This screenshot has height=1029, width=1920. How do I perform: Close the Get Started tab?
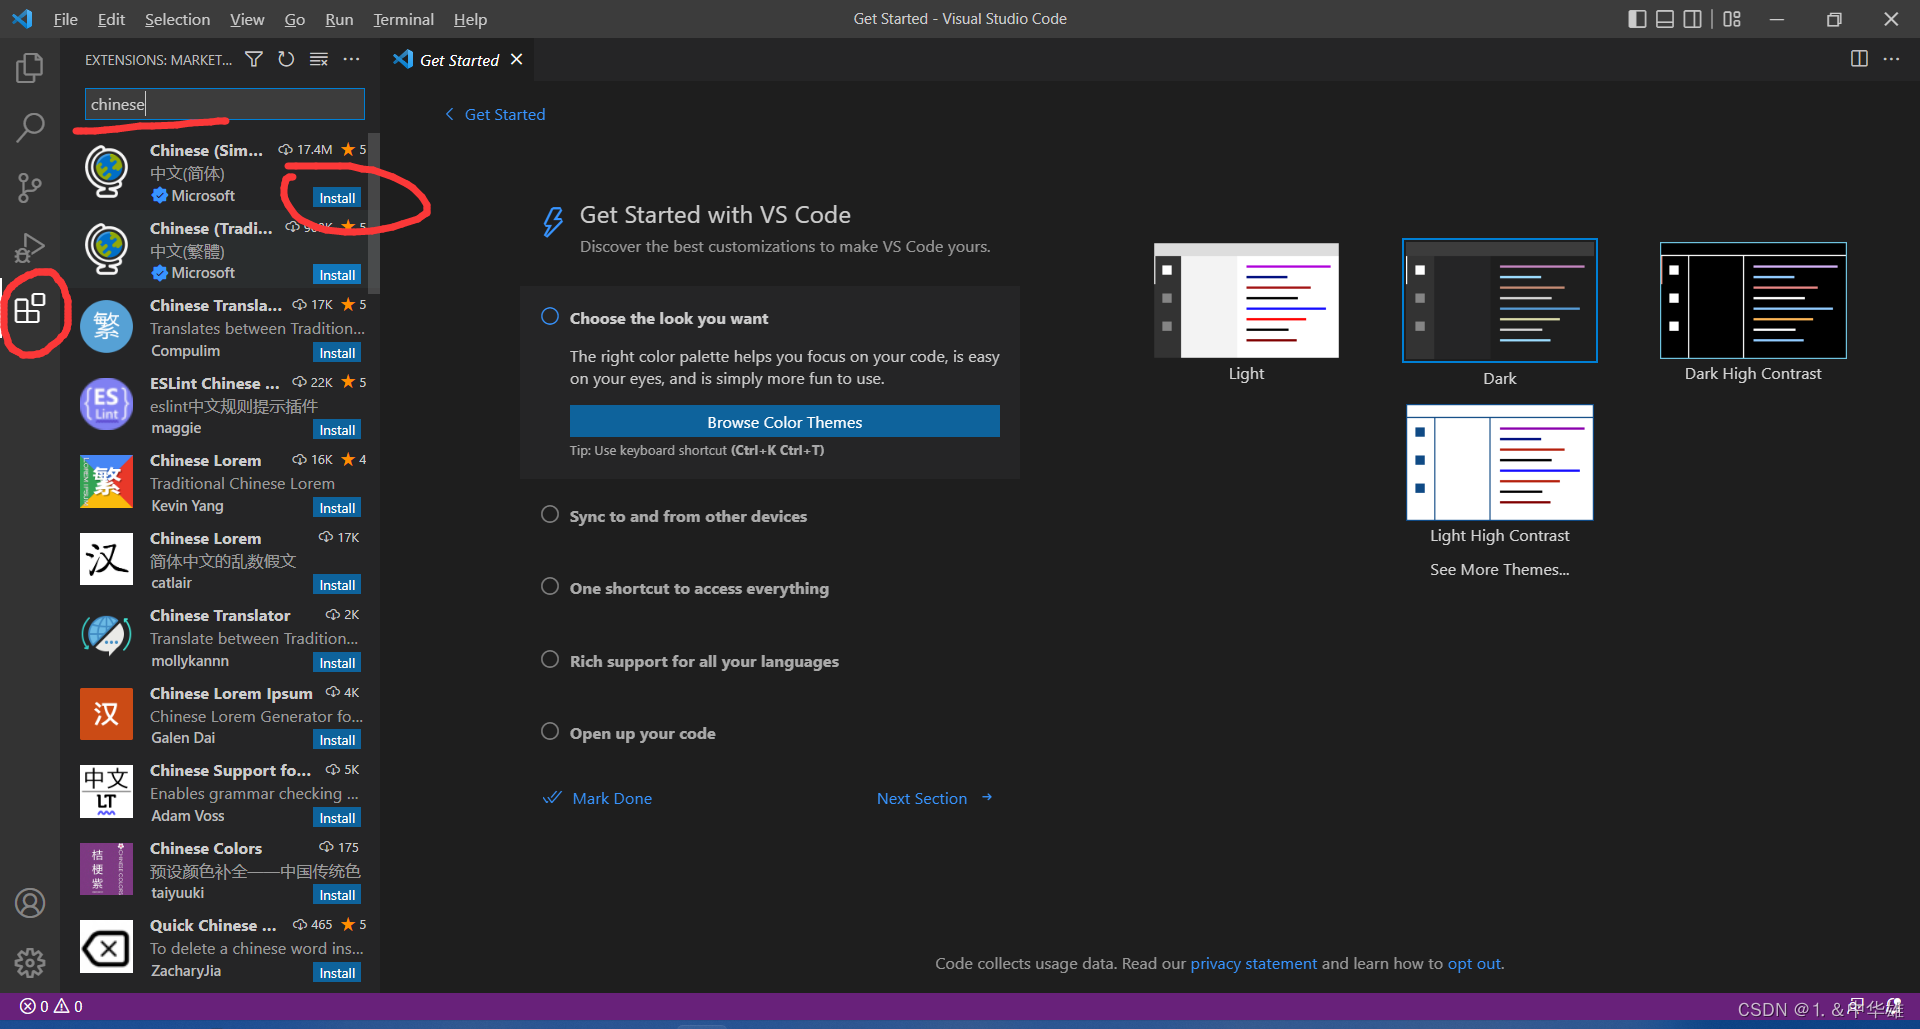click(516, 60)
